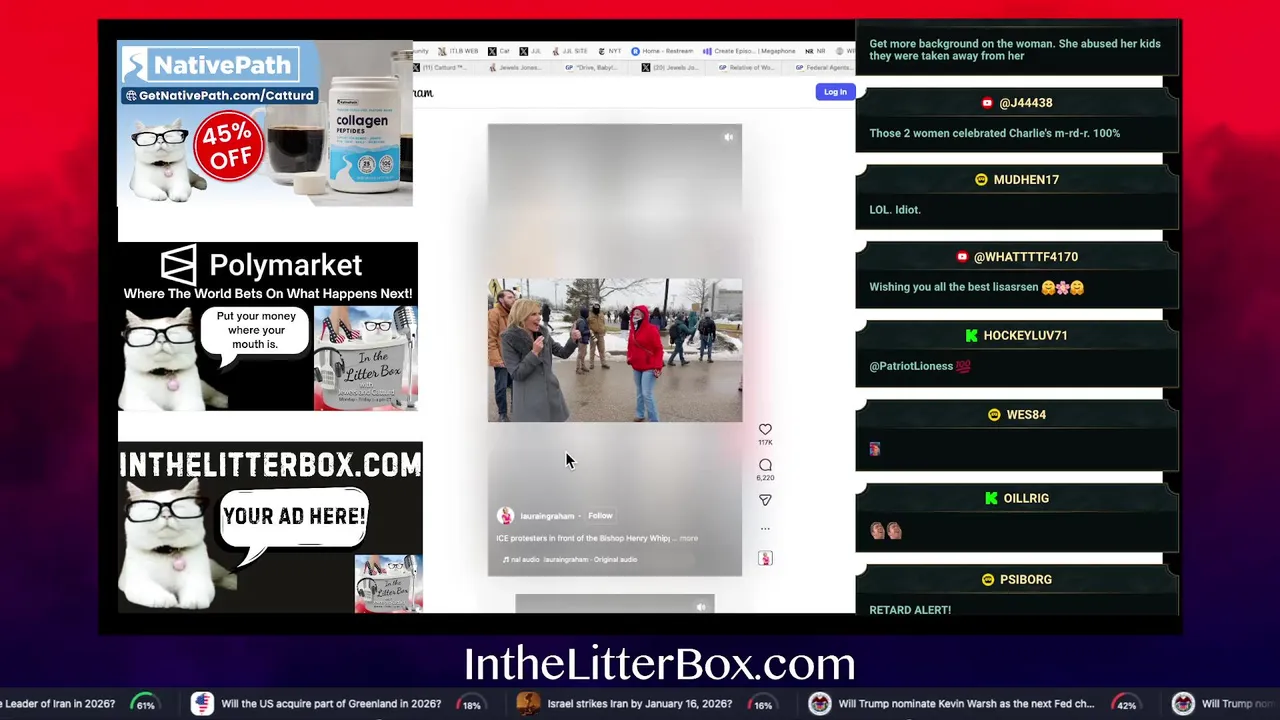Switch to the '(20) Jewels Jo...' browser tab
This screenshot has height=720, width=1280.
pos(670,67)
